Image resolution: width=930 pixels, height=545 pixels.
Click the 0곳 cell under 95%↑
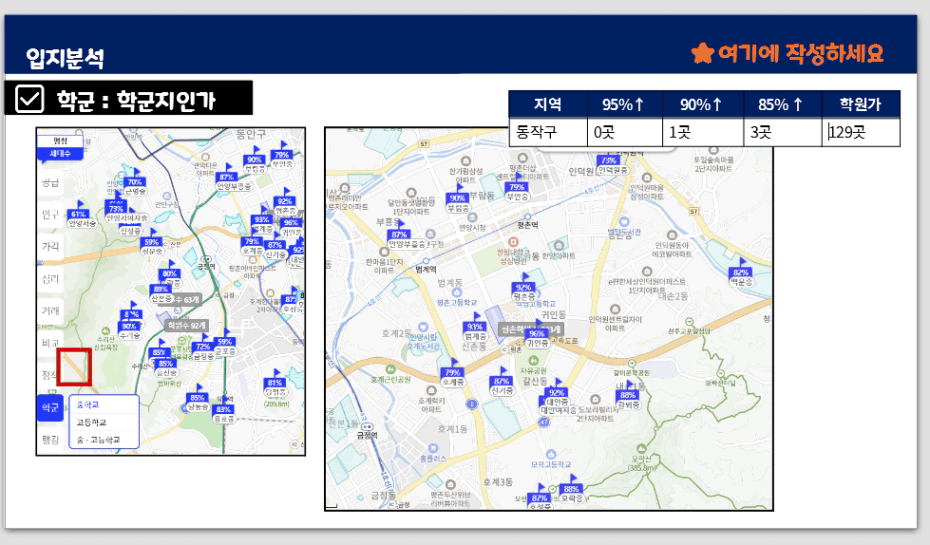(x=625, y=132)
